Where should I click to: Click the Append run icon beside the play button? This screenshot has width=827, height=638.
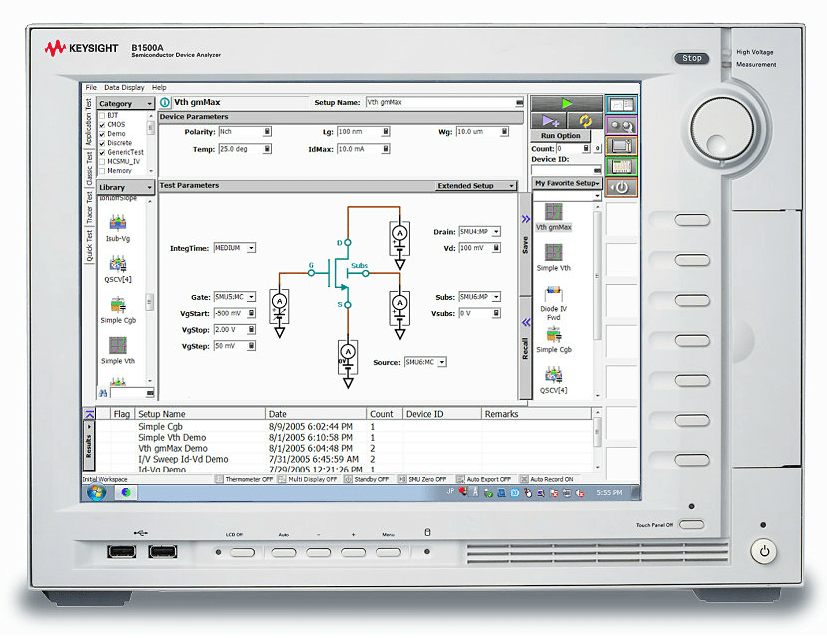(550, 120)
